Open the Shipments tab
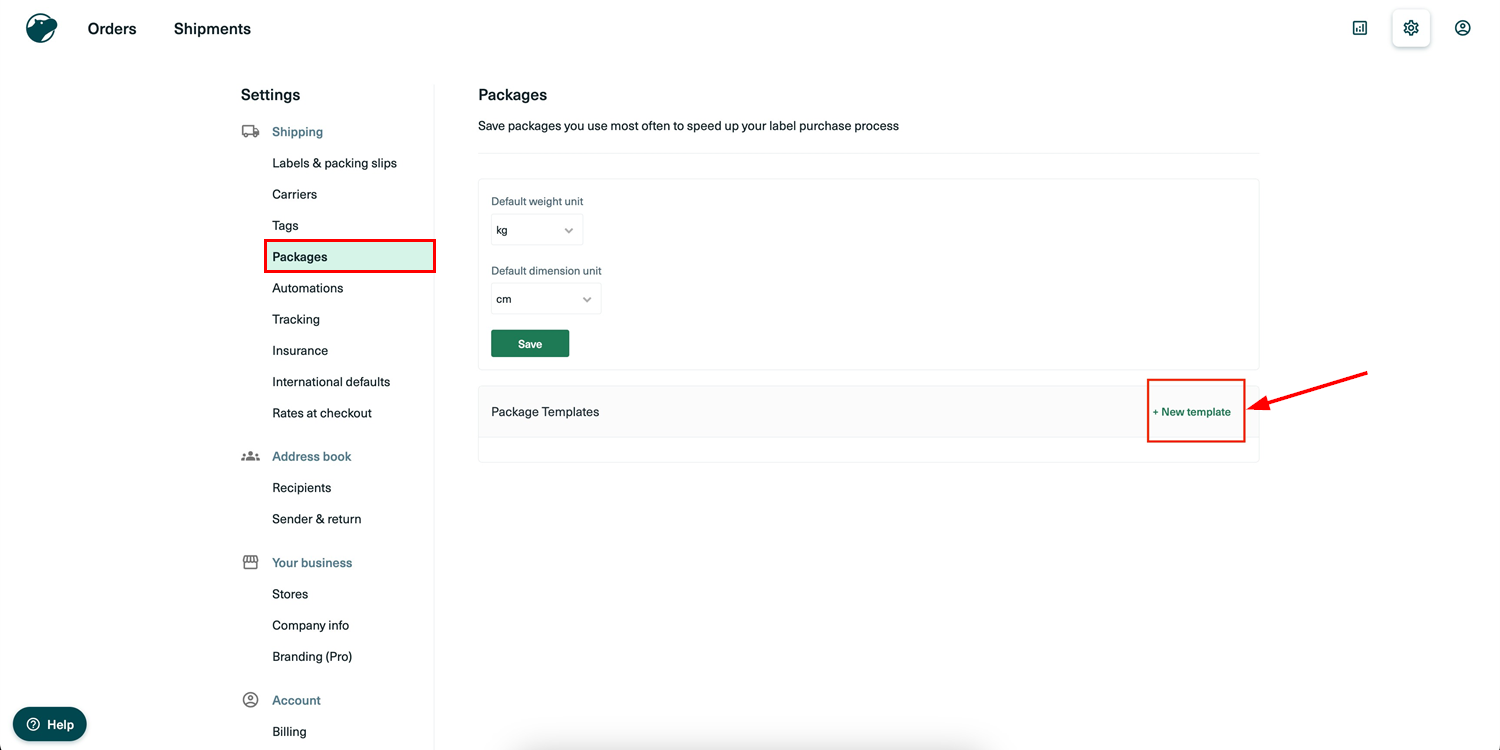 click(212, 29)
